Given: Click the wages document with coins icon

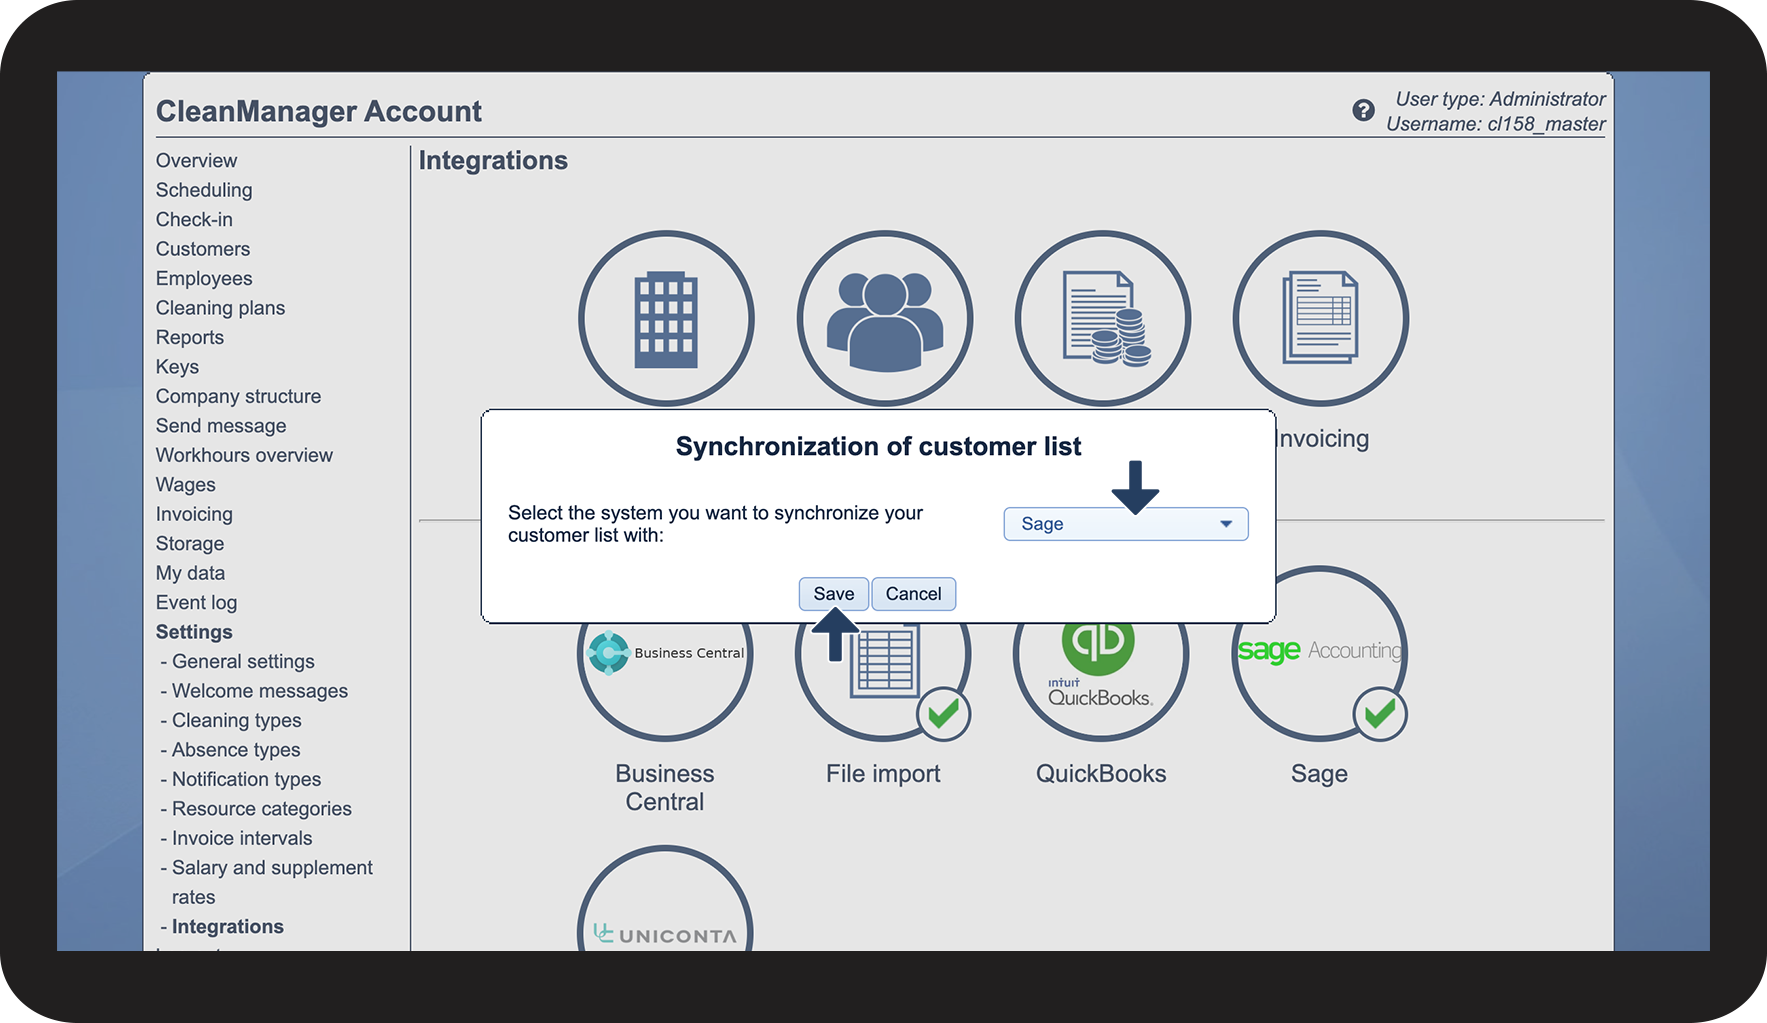Looking at the screenshot, I should [x=1102, y=318].
